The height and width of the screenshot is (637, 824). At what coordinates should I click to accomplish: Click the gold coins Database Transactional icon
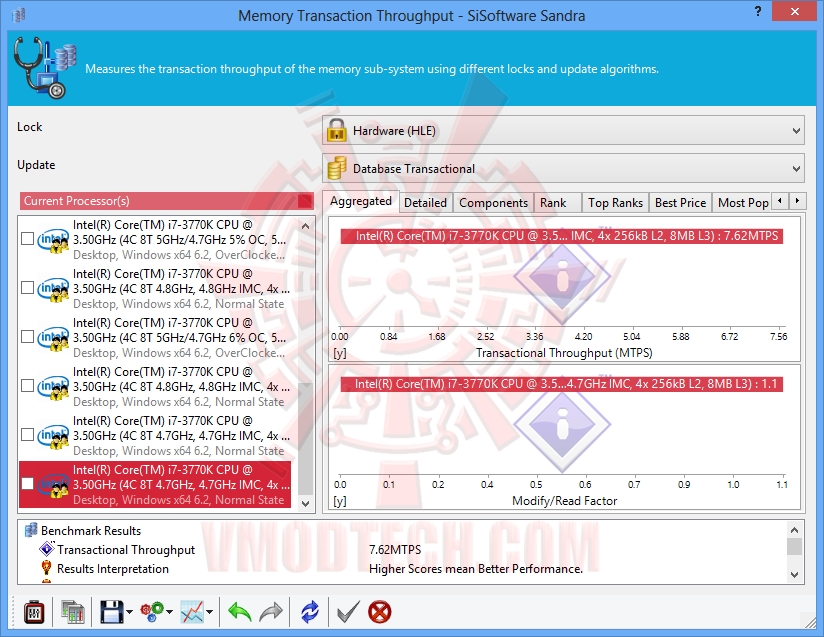click(336, 168)
